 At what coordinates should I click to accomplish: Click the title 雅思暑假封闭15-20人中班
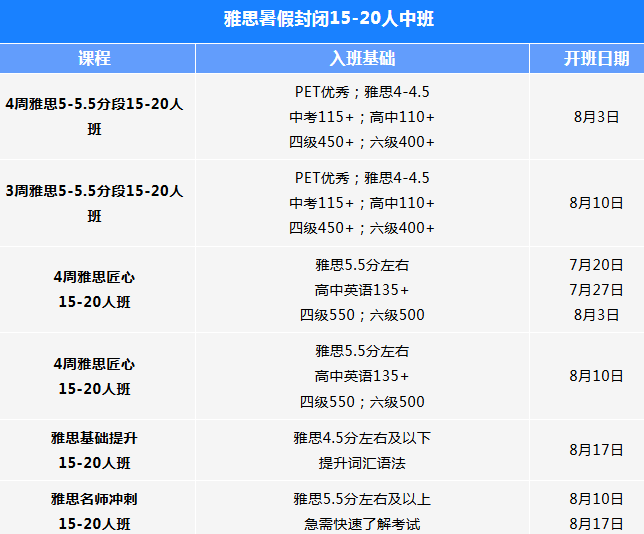329,19
